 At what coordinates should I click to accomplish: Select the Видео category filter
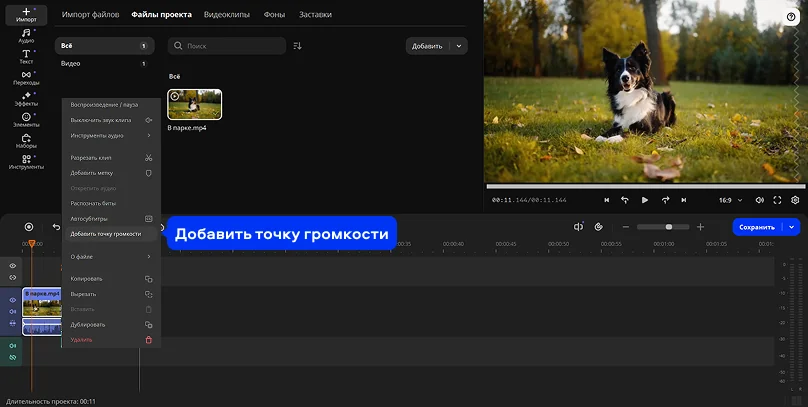[105, 63]
